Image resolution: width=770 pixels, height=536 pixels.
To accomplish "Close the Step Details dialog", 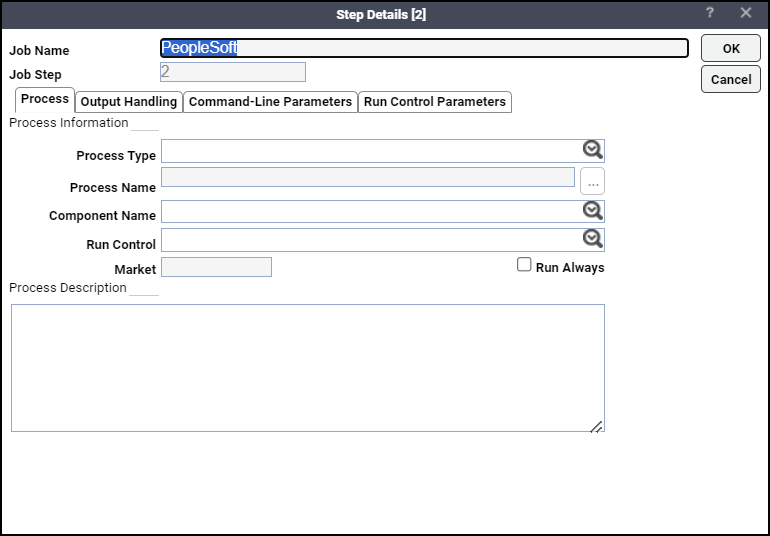I will click(745, 13).
